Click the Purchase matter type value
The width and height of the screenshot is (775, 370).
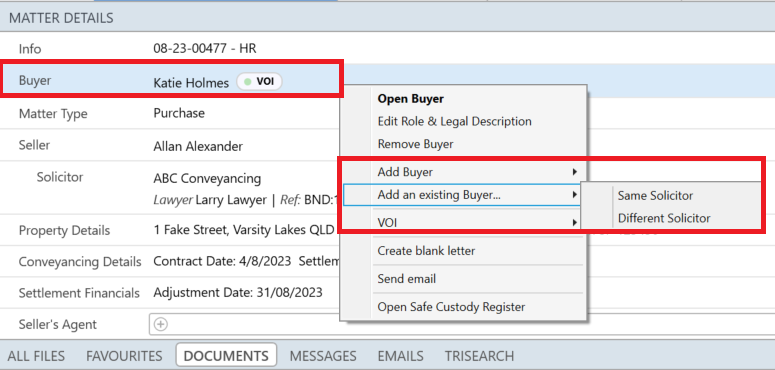(179, 113)
